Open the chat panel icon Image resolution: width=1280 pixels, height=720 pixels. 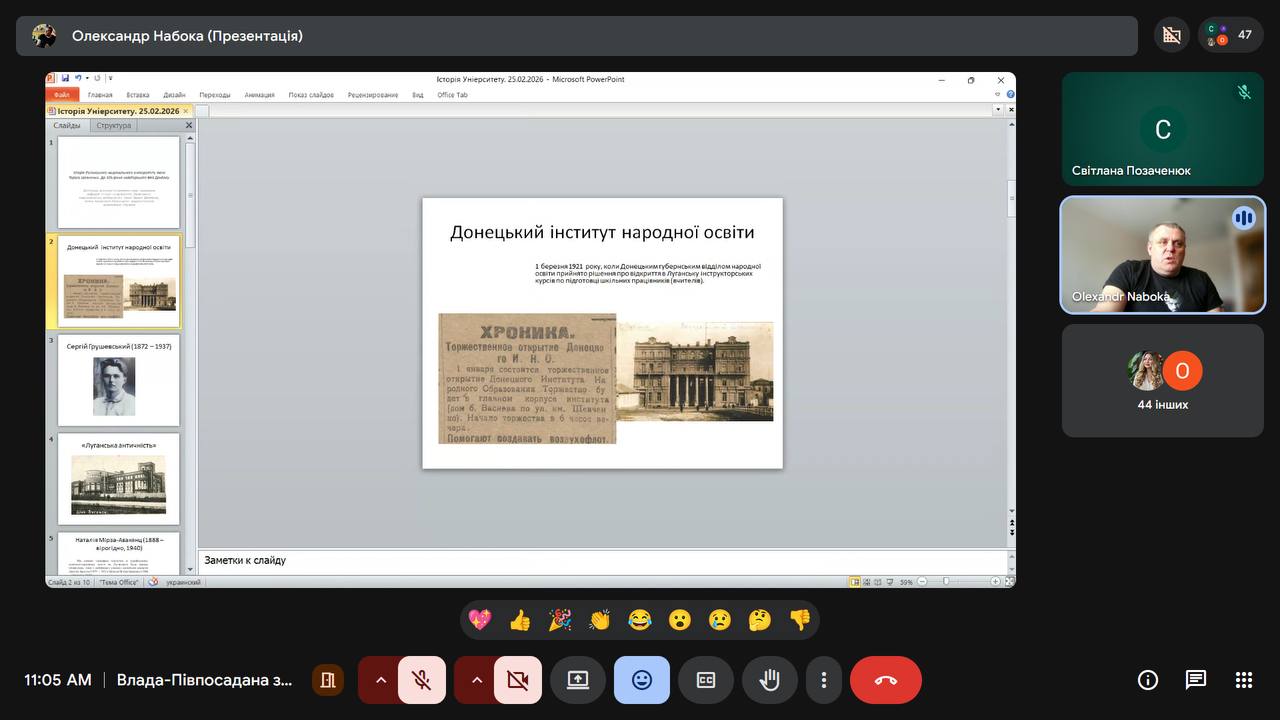pos(1195,680)
